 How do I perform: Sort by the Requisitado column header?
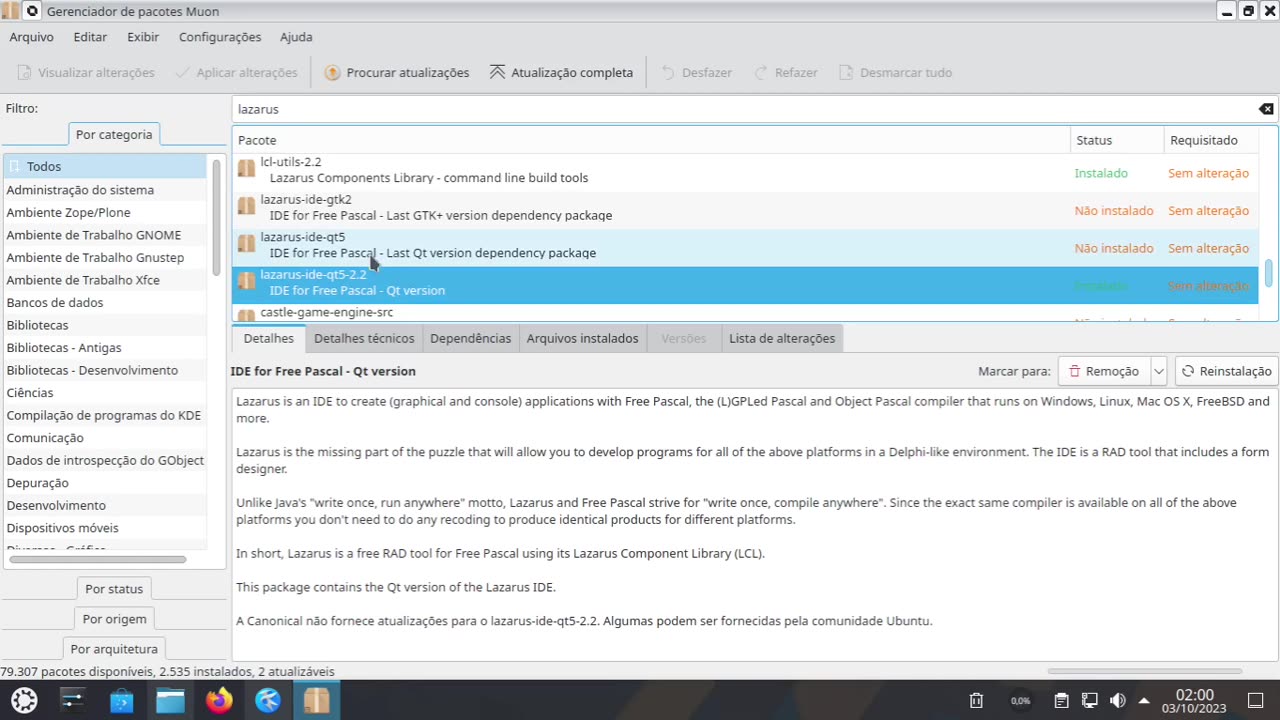click(1211, 140)
